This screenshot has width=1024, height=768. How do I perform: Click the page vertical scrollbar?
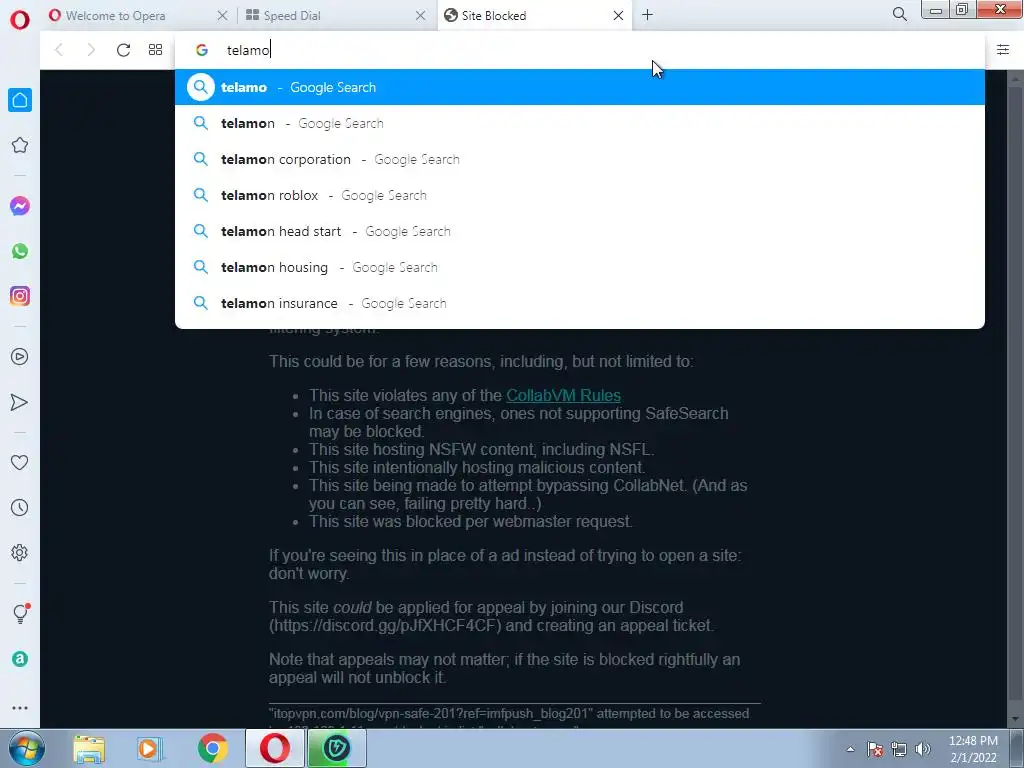pos(1014,398)
